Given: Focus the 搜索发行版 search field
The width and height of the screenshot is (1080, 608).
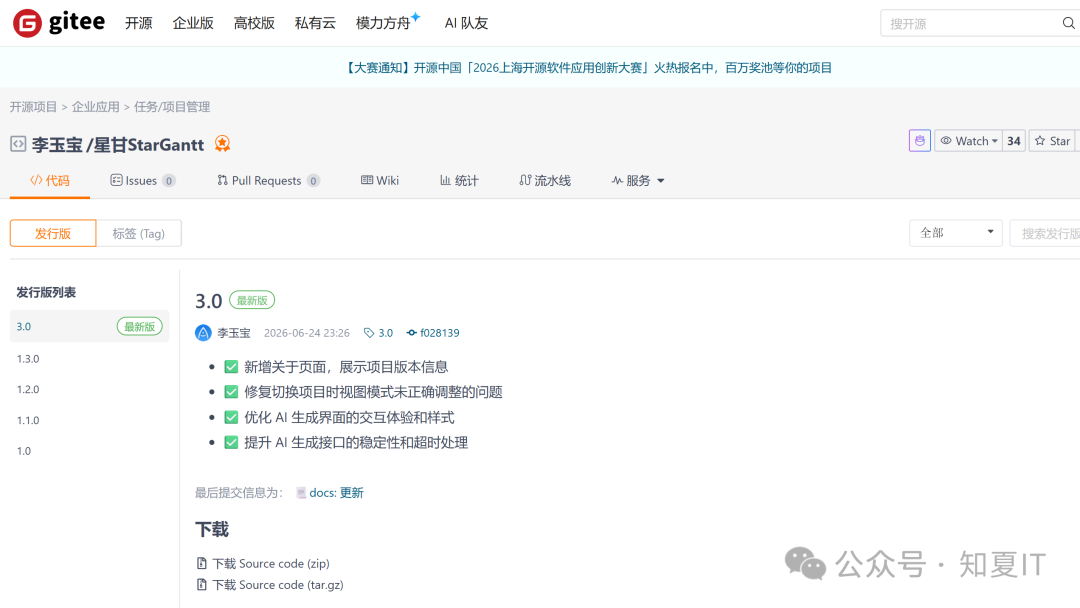Looking at the screenshot, I should click(1045, 233).
